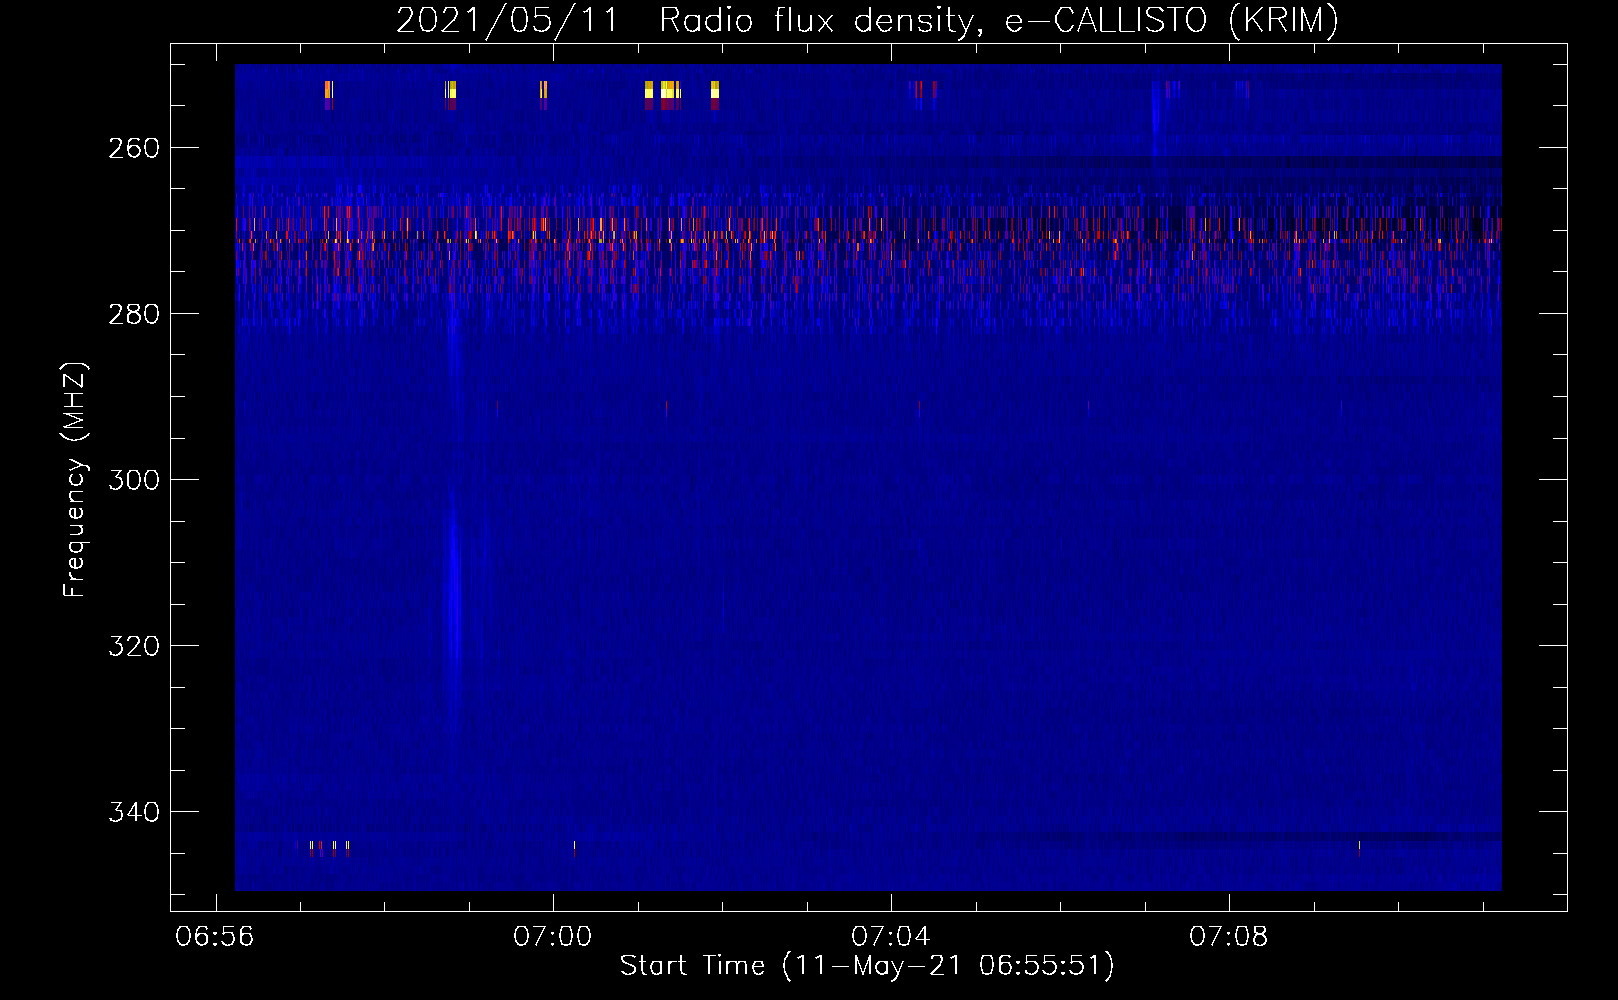Click the 07:04 time tick label

[891, 937]
